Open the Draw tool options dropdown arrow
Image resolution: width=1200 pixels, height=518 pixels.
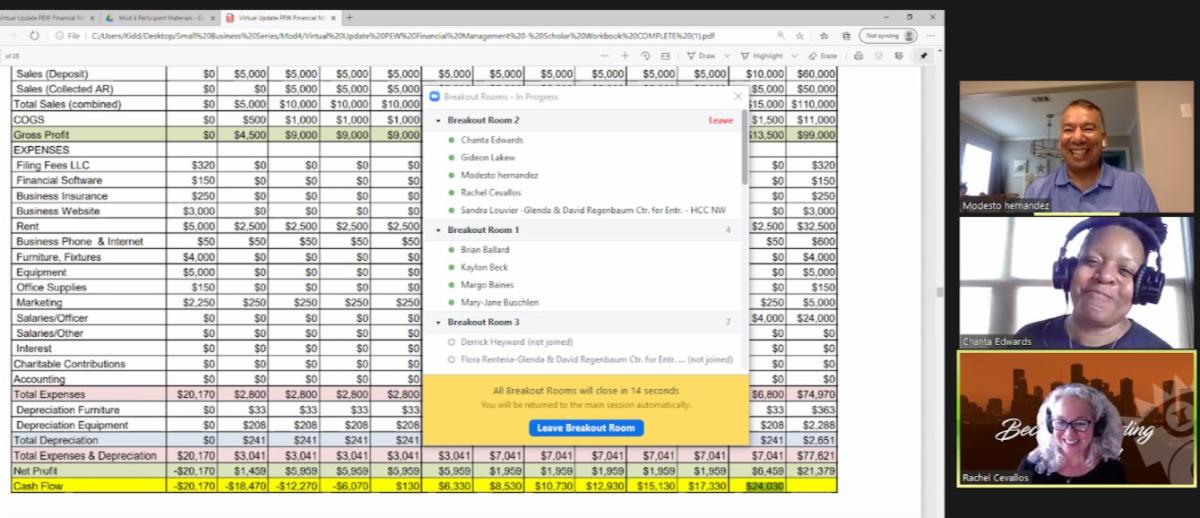pos(729,56)
